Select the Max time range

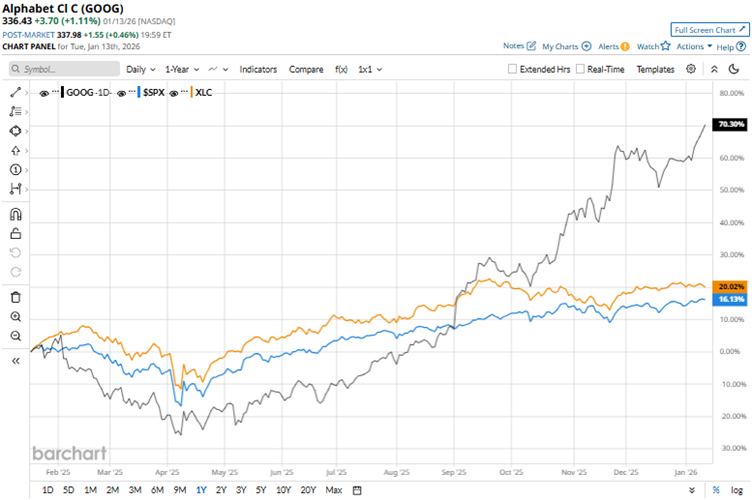[334, 490]
